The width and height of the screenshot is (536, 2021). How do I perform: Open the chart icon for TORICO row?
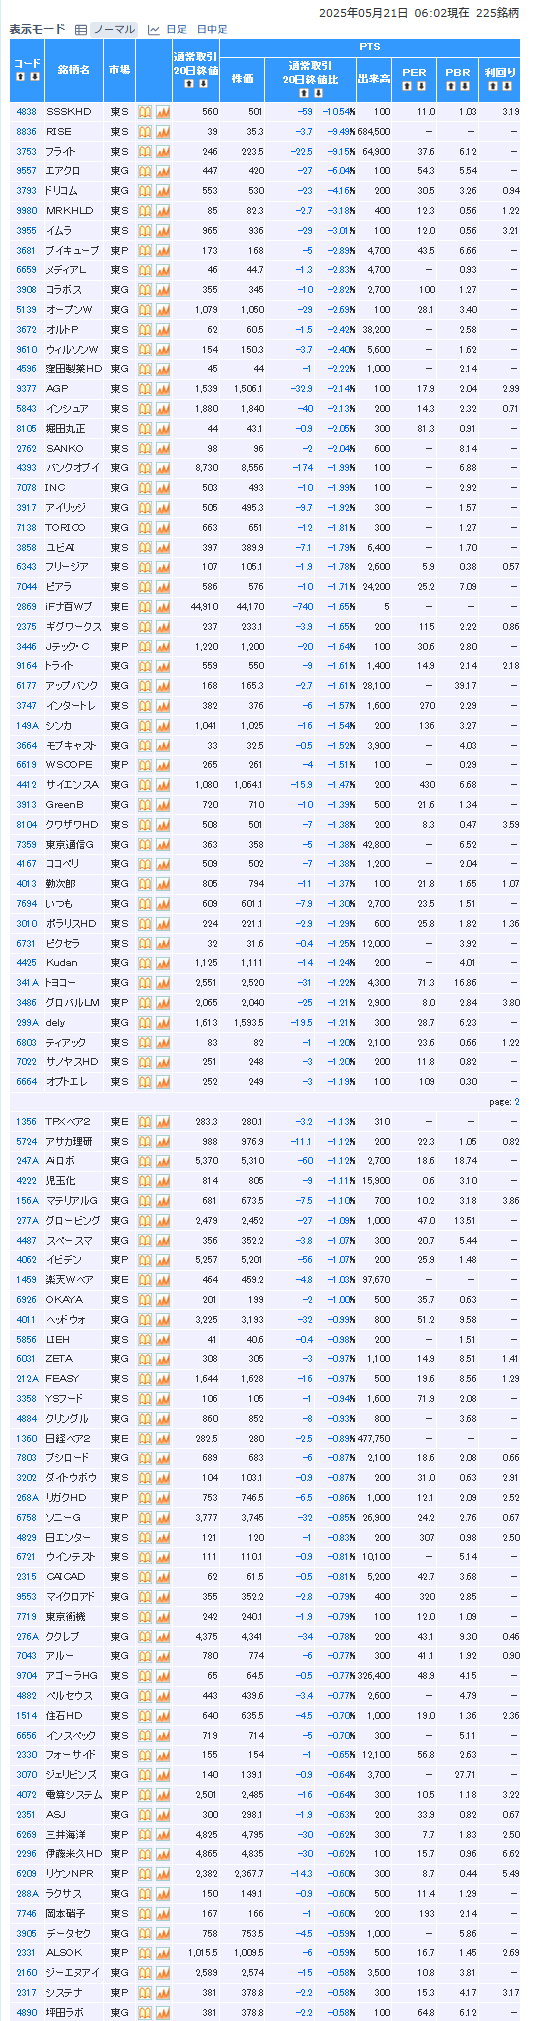(163, 527)
